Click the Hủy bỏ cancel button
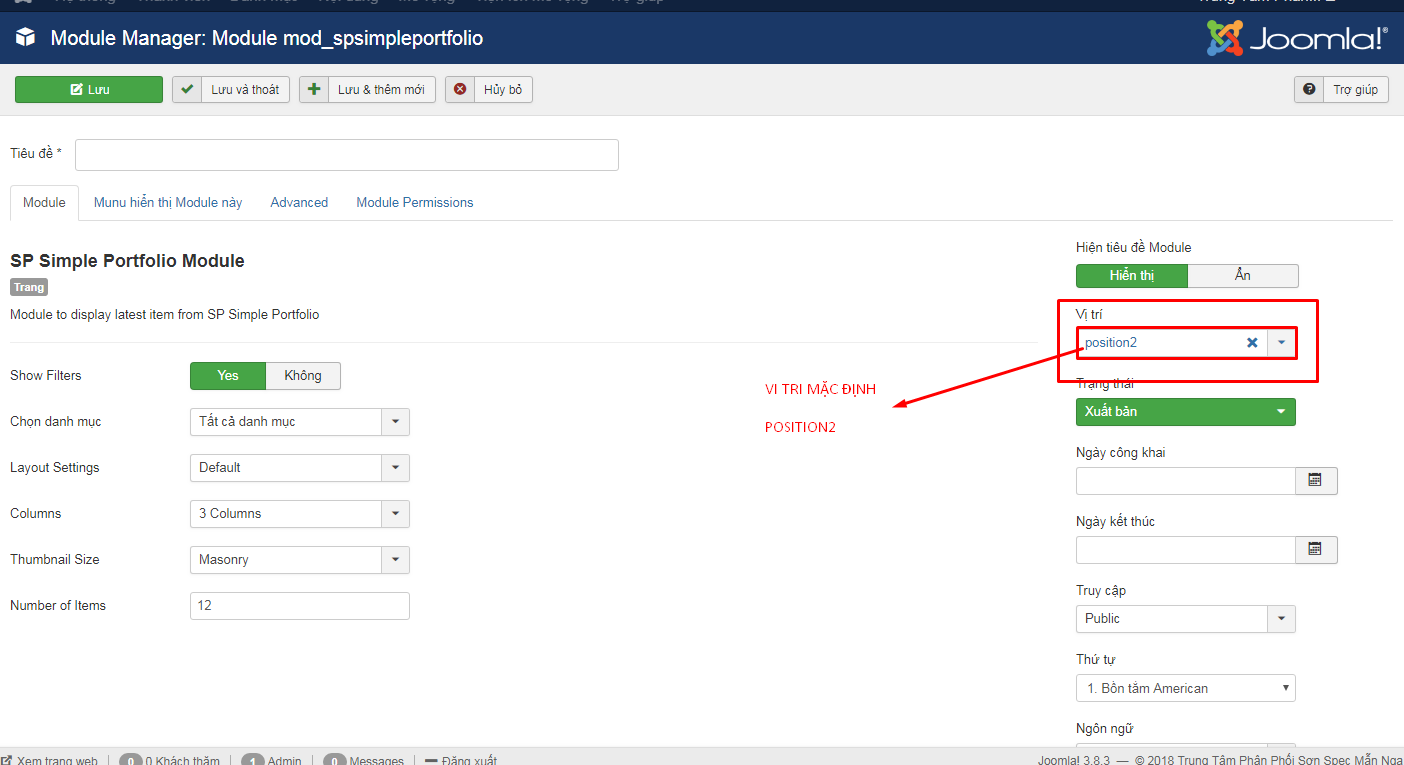1404x765 pixels. coord(489,90)
